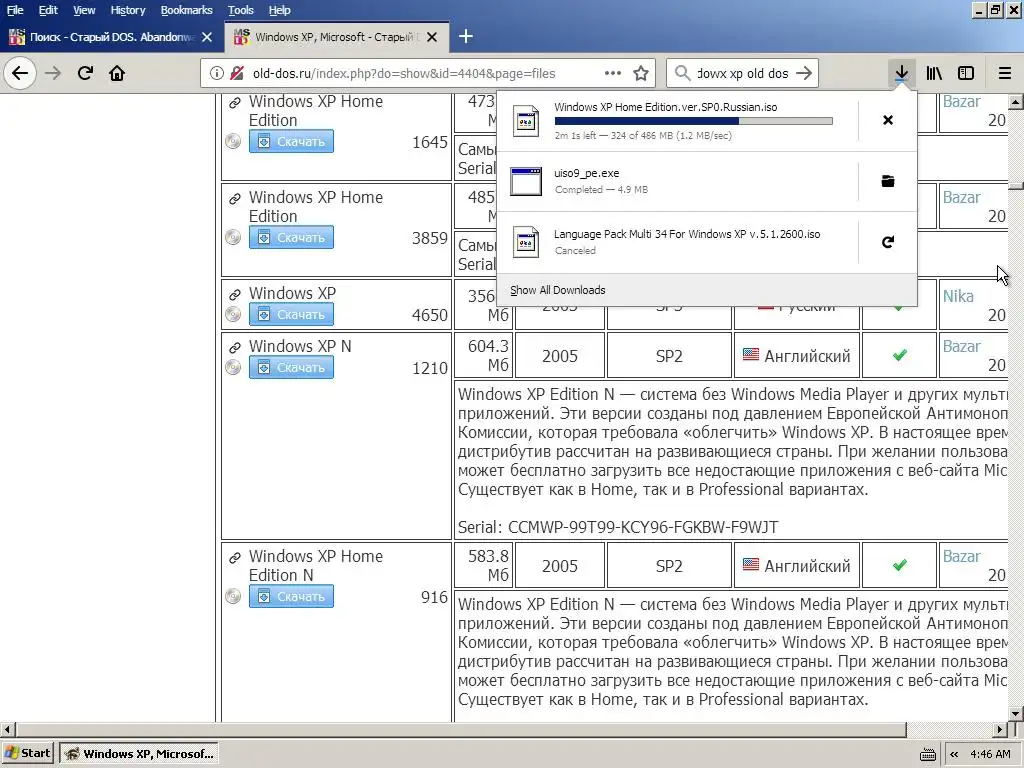Show site information icon in address bar
Screen dimensions: 1024x768
[217, 73]
